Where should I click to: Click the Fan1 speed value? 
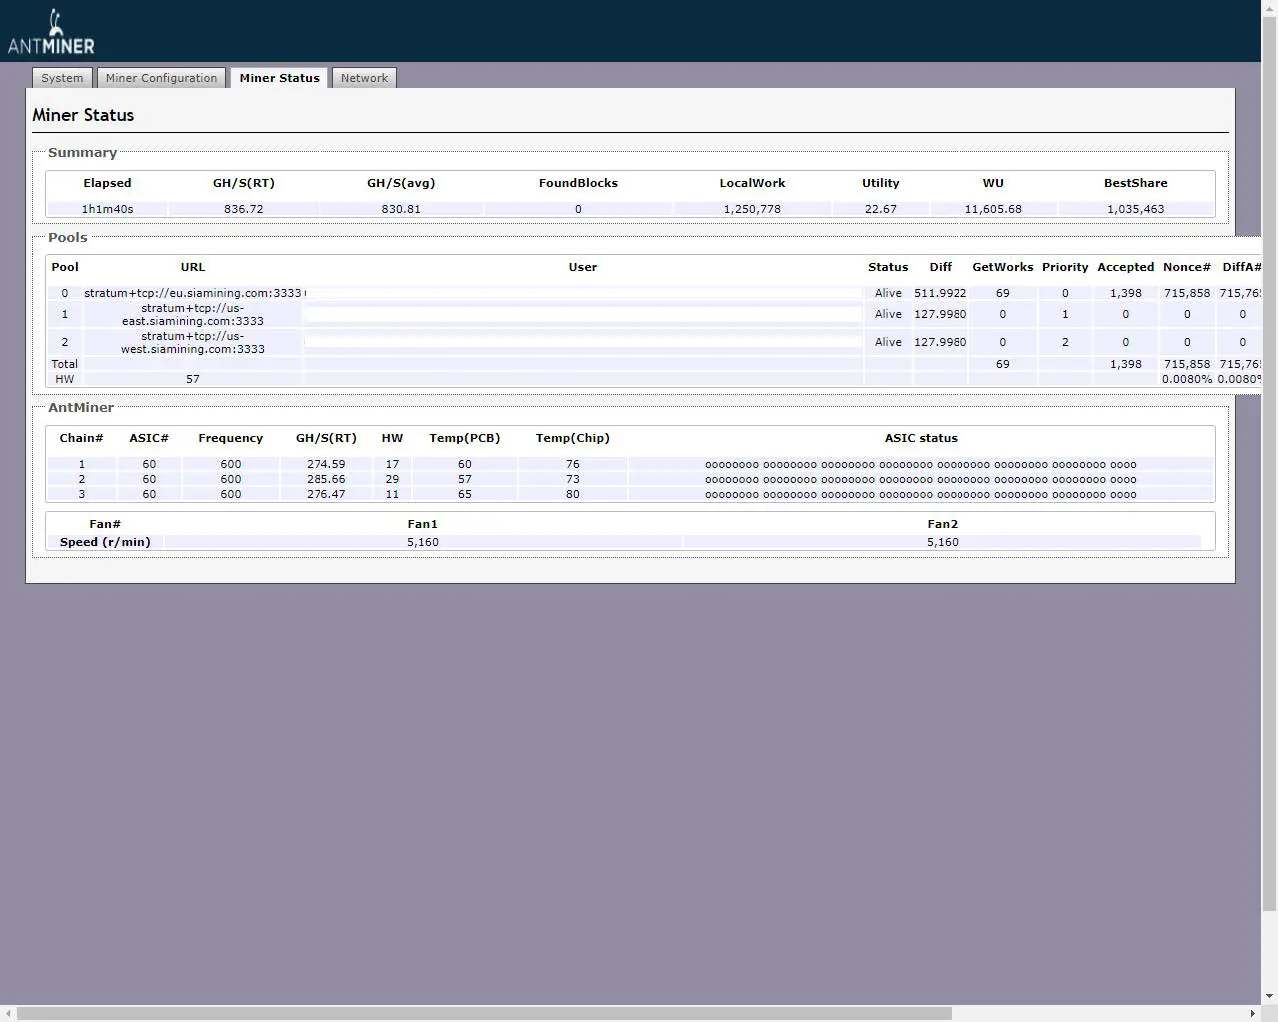[422, 542]
